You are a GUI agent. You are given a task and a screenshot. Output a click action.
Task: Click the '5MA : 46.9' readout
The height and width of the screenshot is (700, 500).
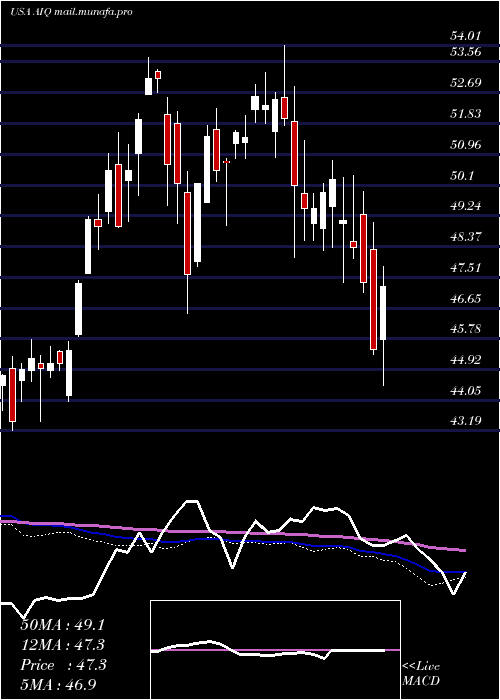point(58,685)
